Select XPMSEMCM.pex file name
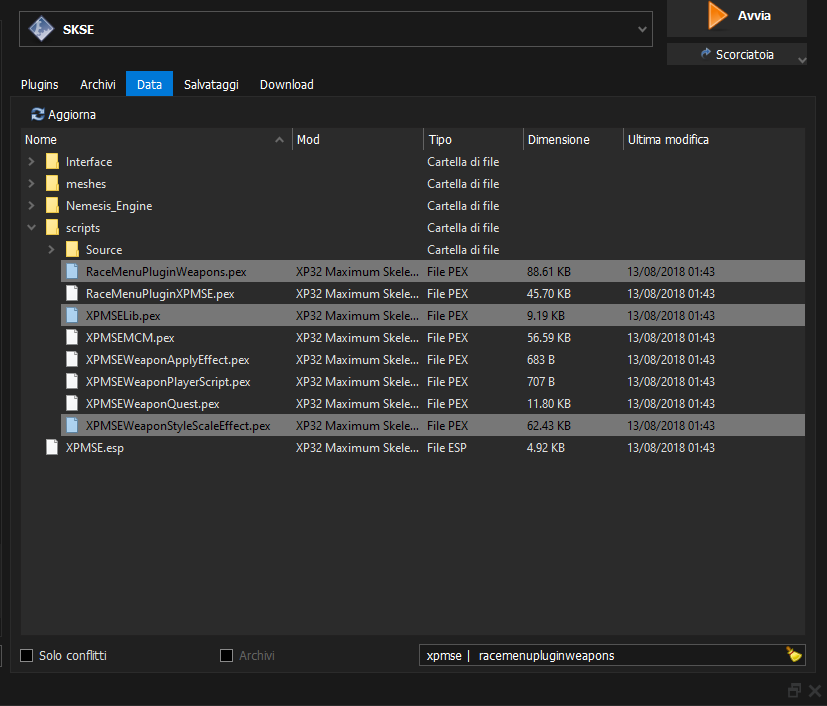This screenshot has height=706, width=827. click(x=130, y=337)
